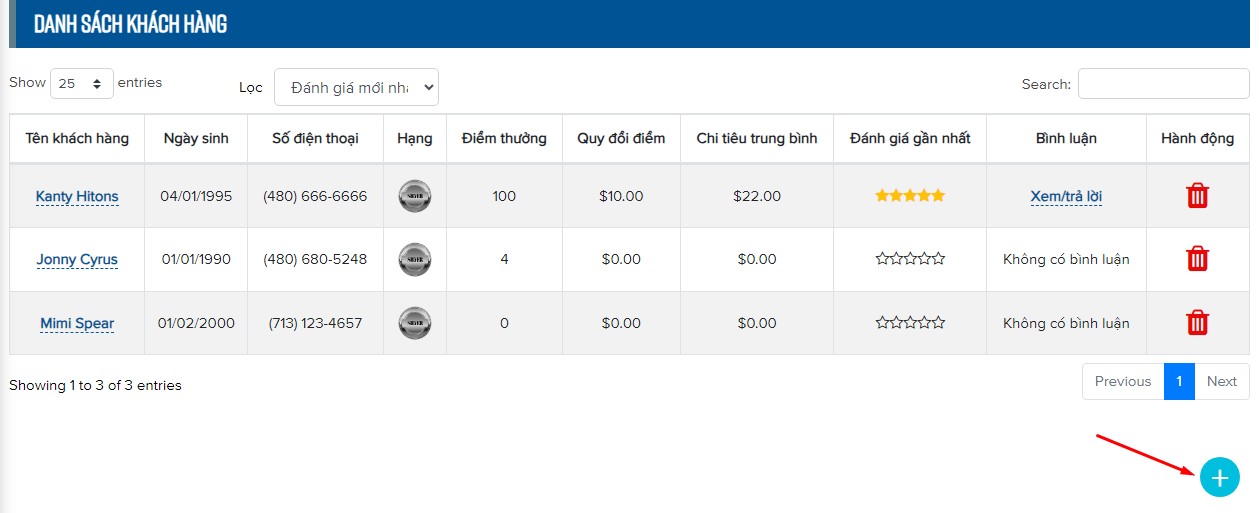Screen dimensions: 1259x513
Task: Click Kanty Hitons silver rank badge
Action: [x=414, y=196]
